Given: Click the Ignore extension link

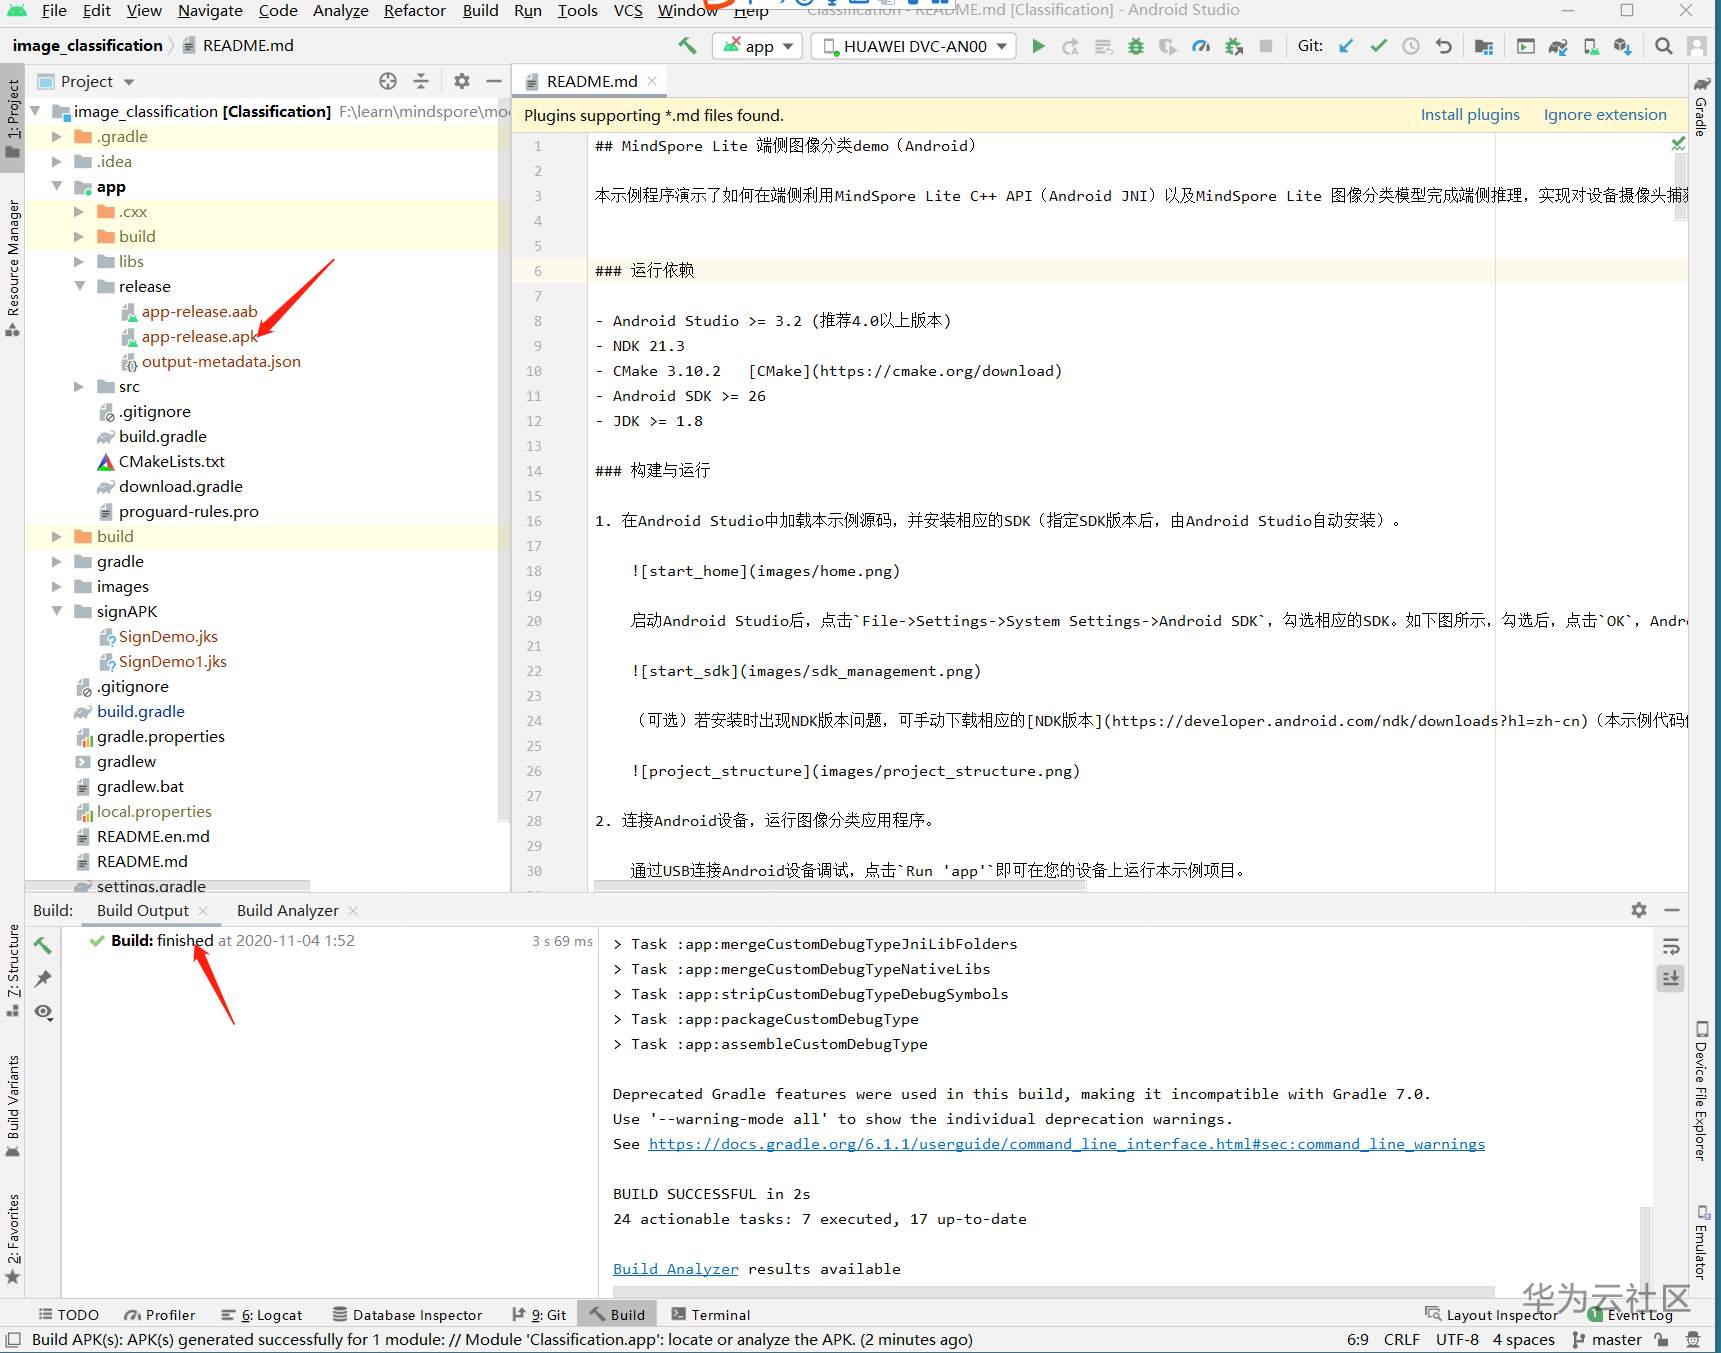Looking at the screenshot, I should [x=1605, y=115].
